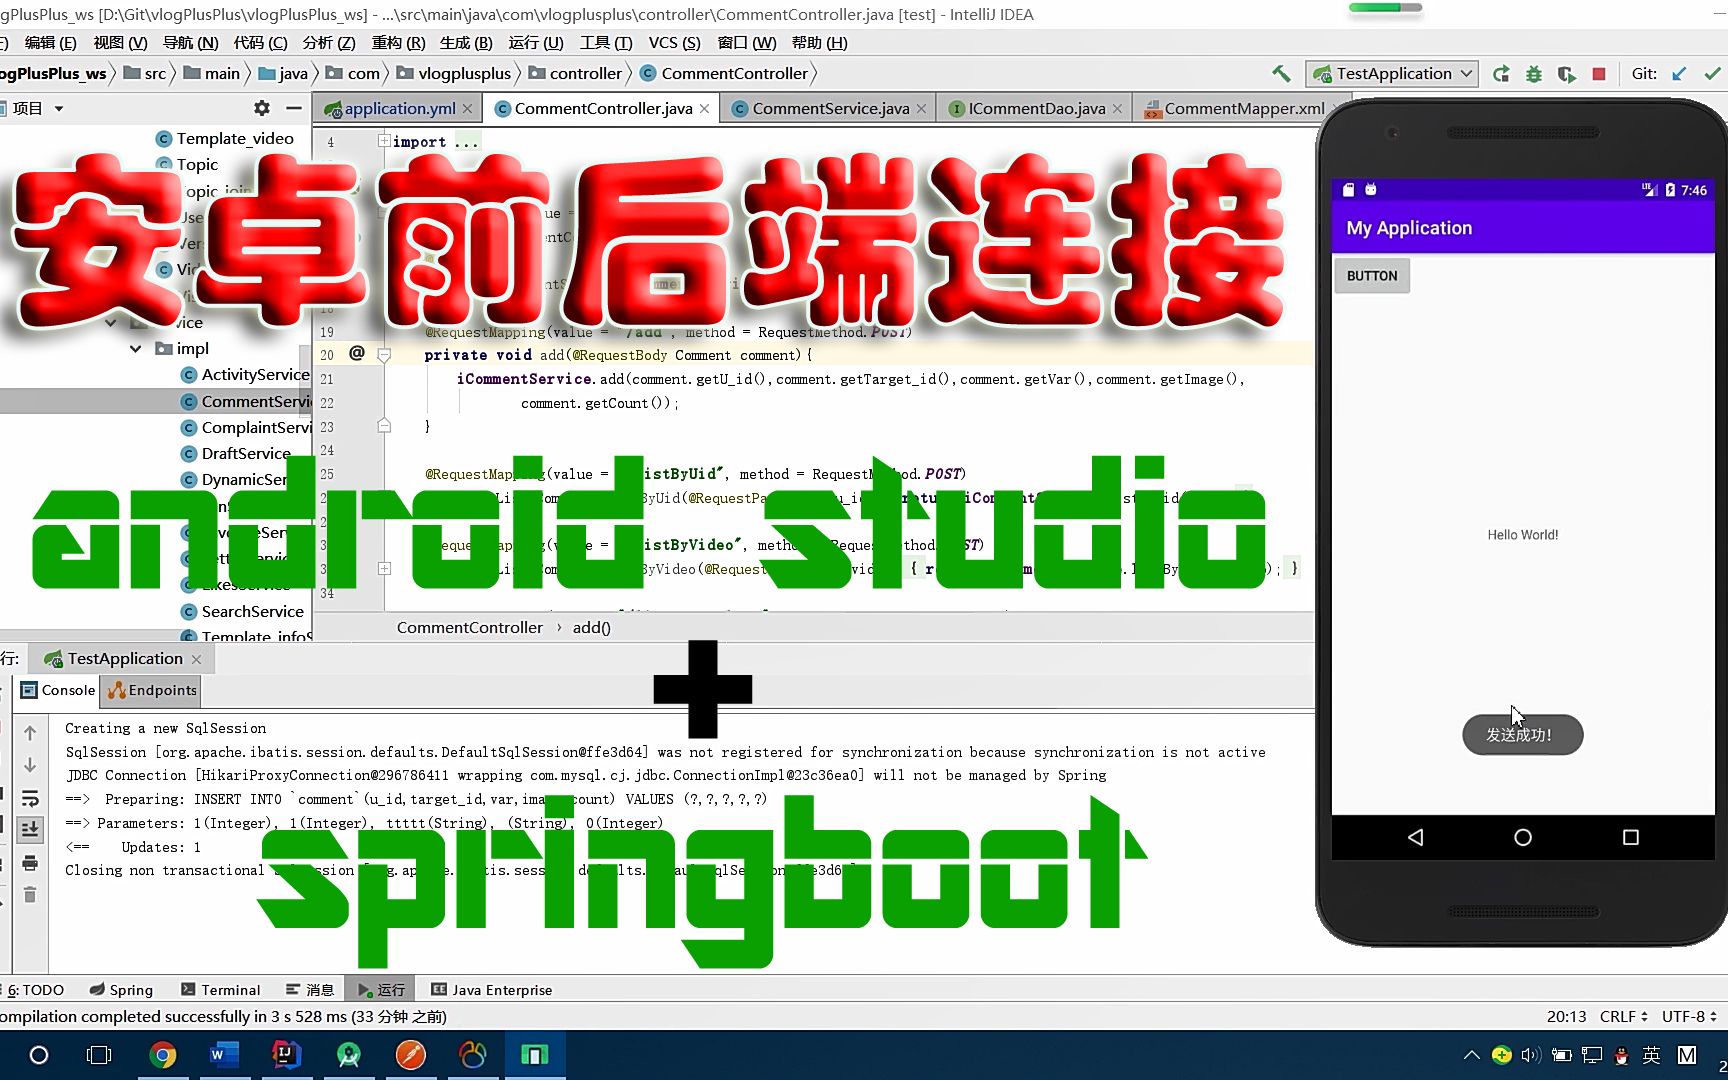Select Topic class in the project tree

point(187,165)
